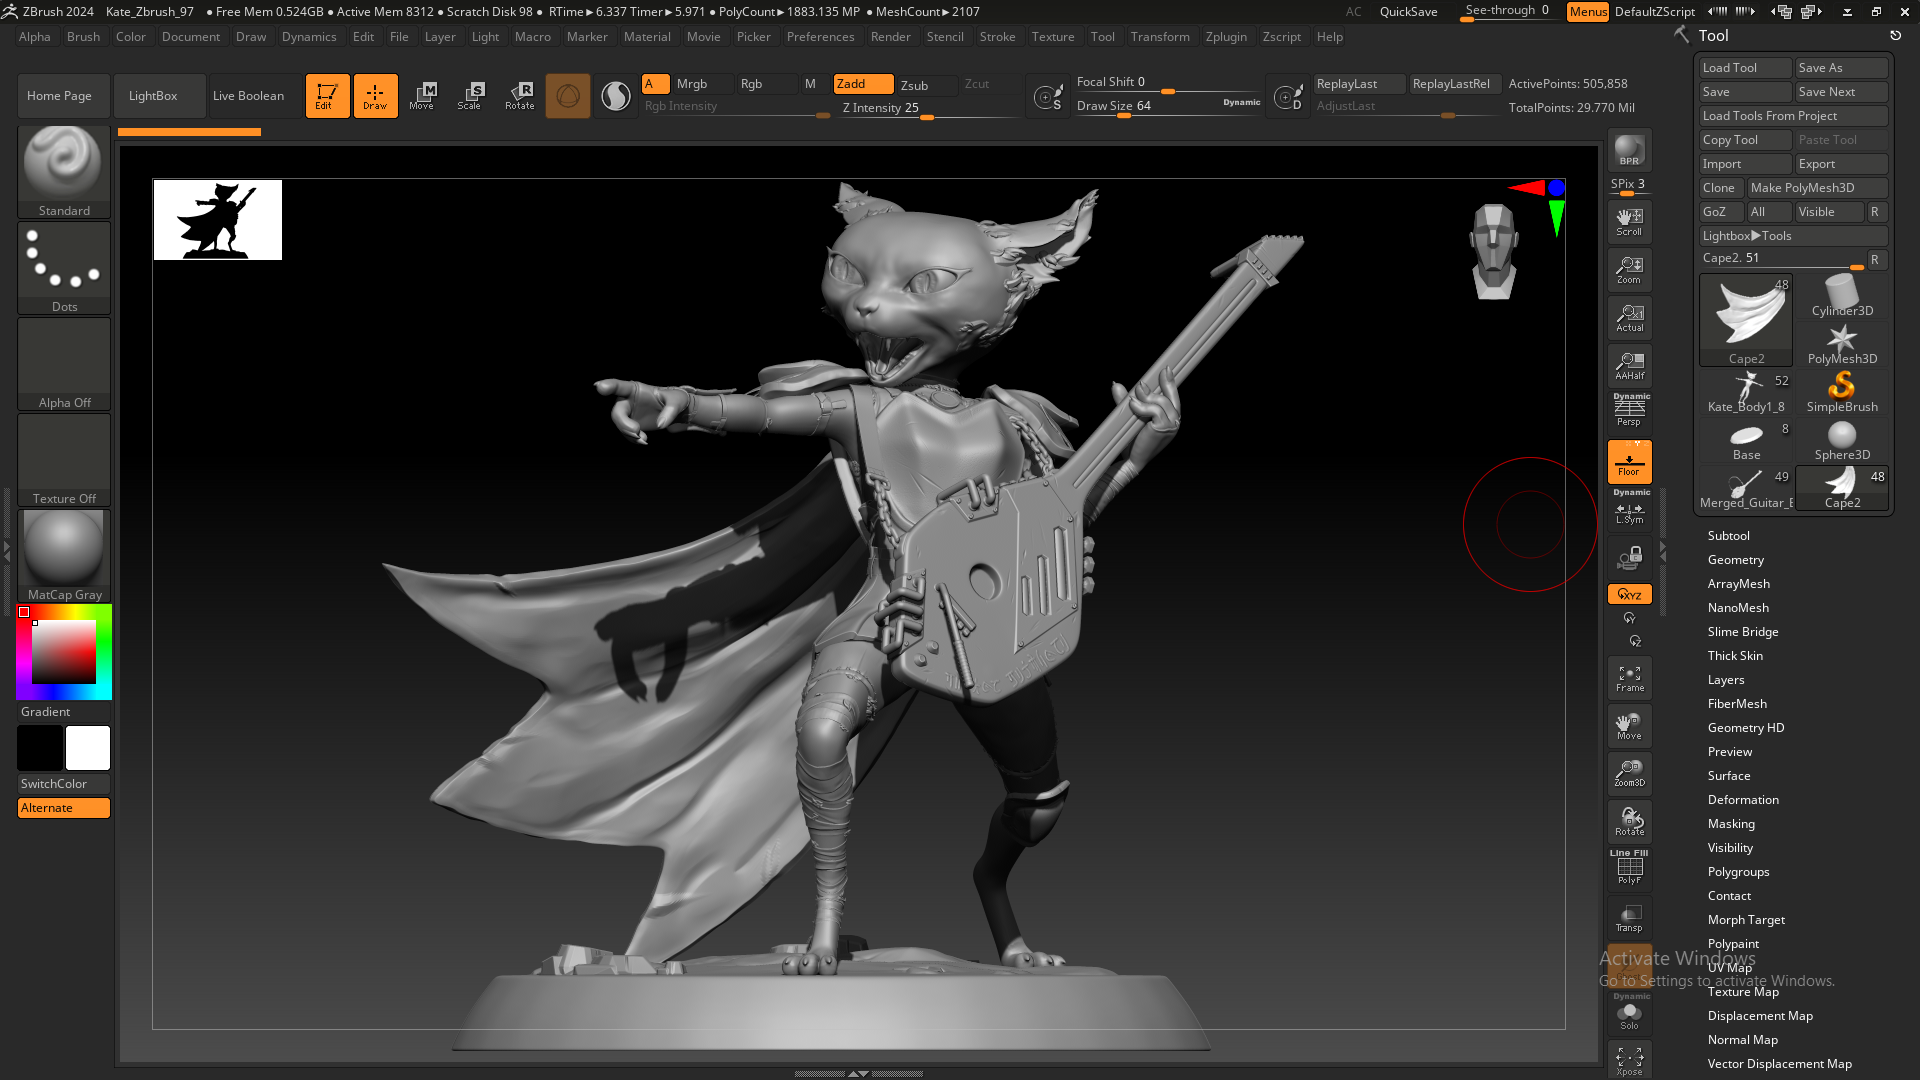Select the PolyMesh3D star tool thumbnail

(1842, 344)
